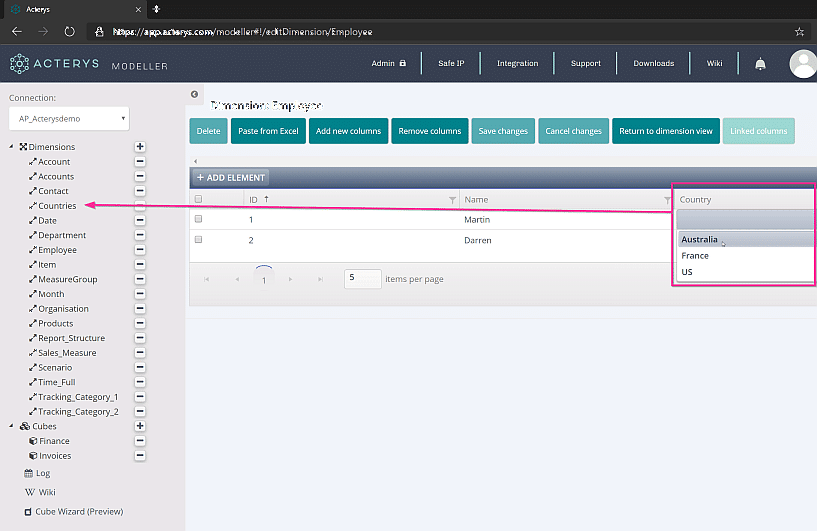817x531 pixels.
Task: Click the minus icon next to Date
Action: [140, 220]
